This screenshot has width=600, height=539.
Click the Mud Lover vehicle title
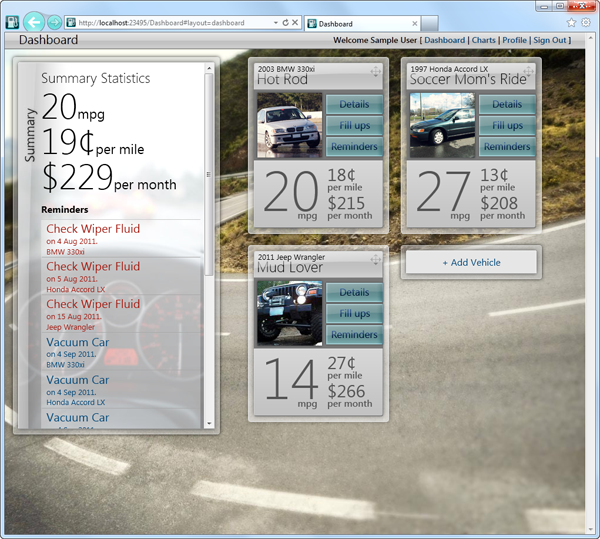tap(290, 268)
